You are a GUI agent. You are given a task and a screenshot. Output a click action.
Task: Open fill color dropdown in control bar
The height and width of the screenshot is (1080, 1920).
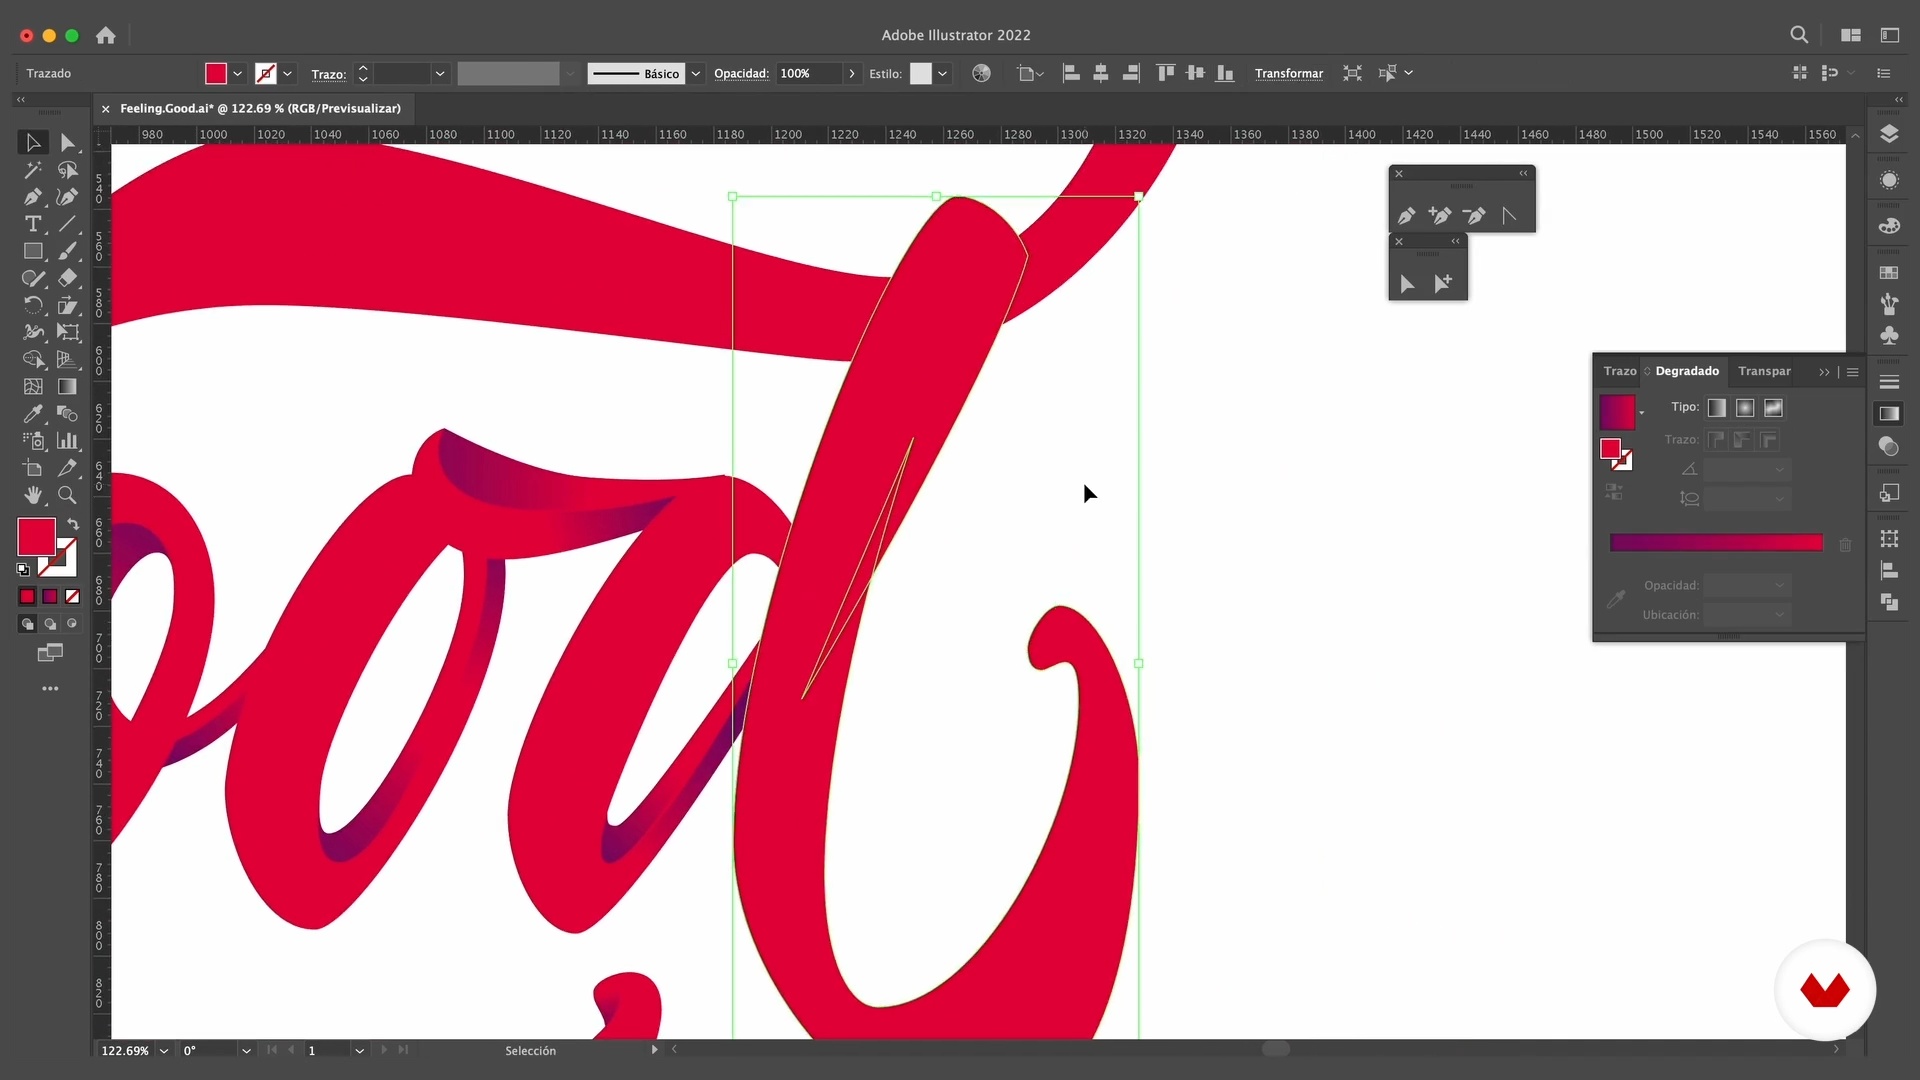pos(238,73)
